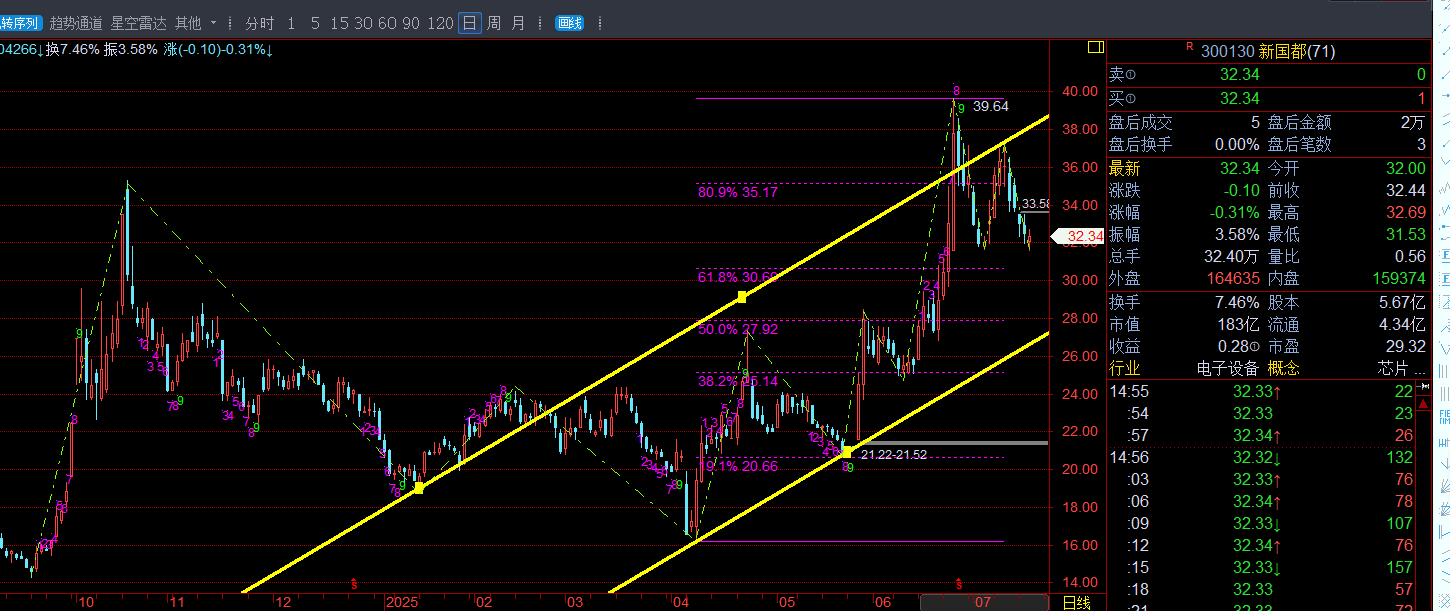Click the 盘后成交 label
This screenshot has height=611, width=1450.
pos(1141,123)
